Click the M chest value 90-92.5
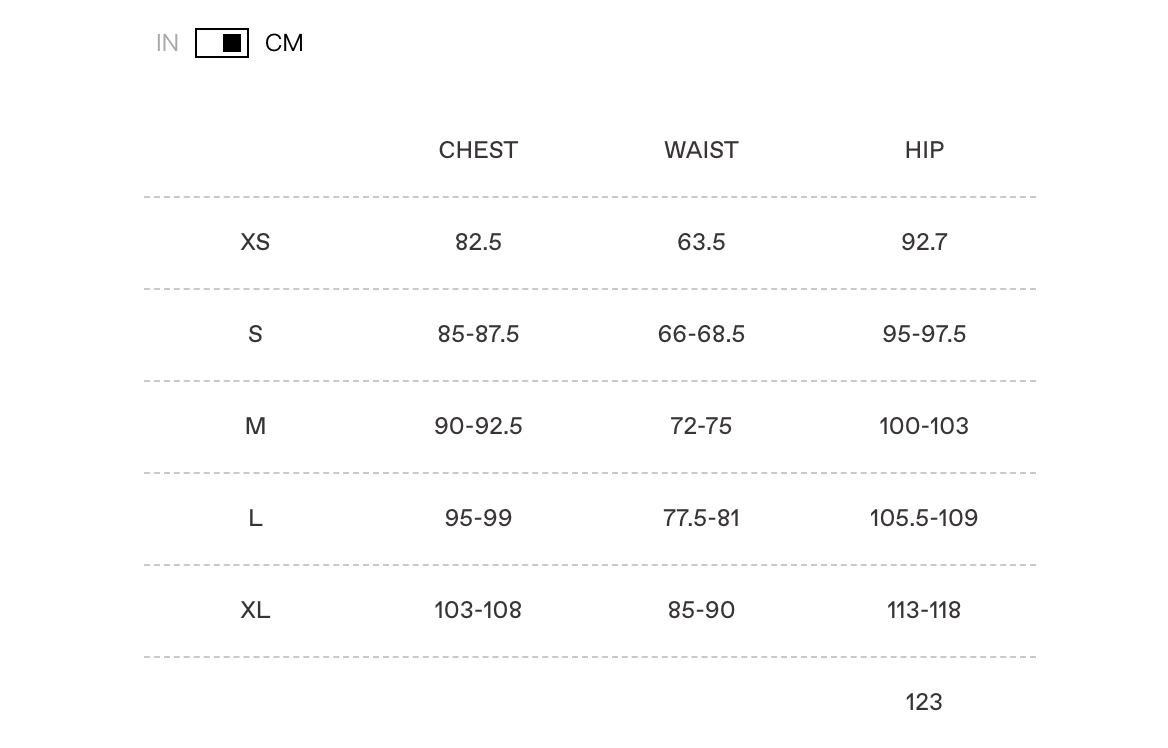This screenshot has height=748, width=1168. click(478, 426)
